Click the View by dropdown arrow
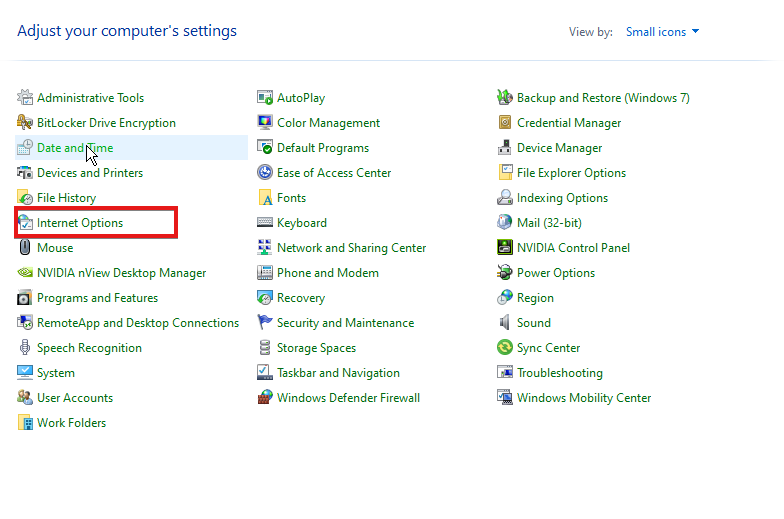This screenshot has height=519, width=784. pos(695,32)
